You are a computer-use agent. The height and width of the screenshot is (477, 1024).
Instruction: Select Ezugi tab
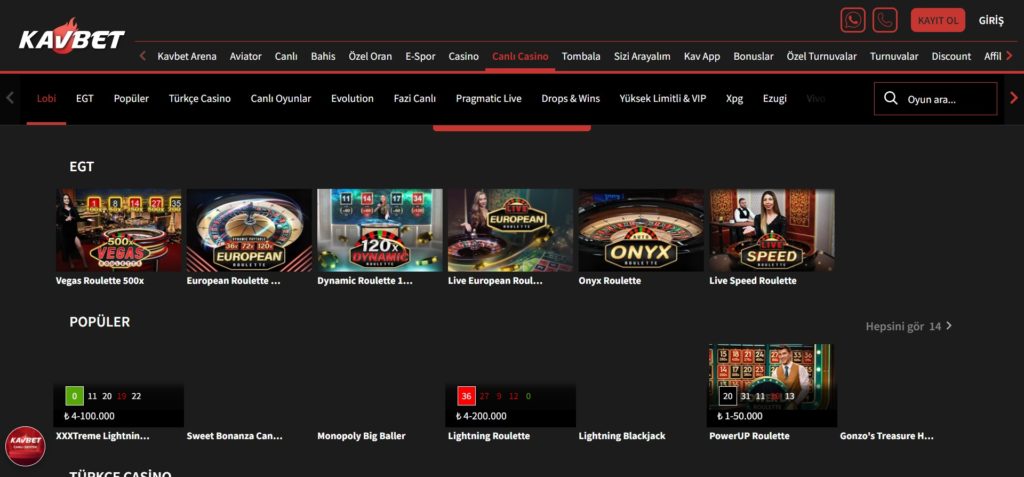[775, 99]
